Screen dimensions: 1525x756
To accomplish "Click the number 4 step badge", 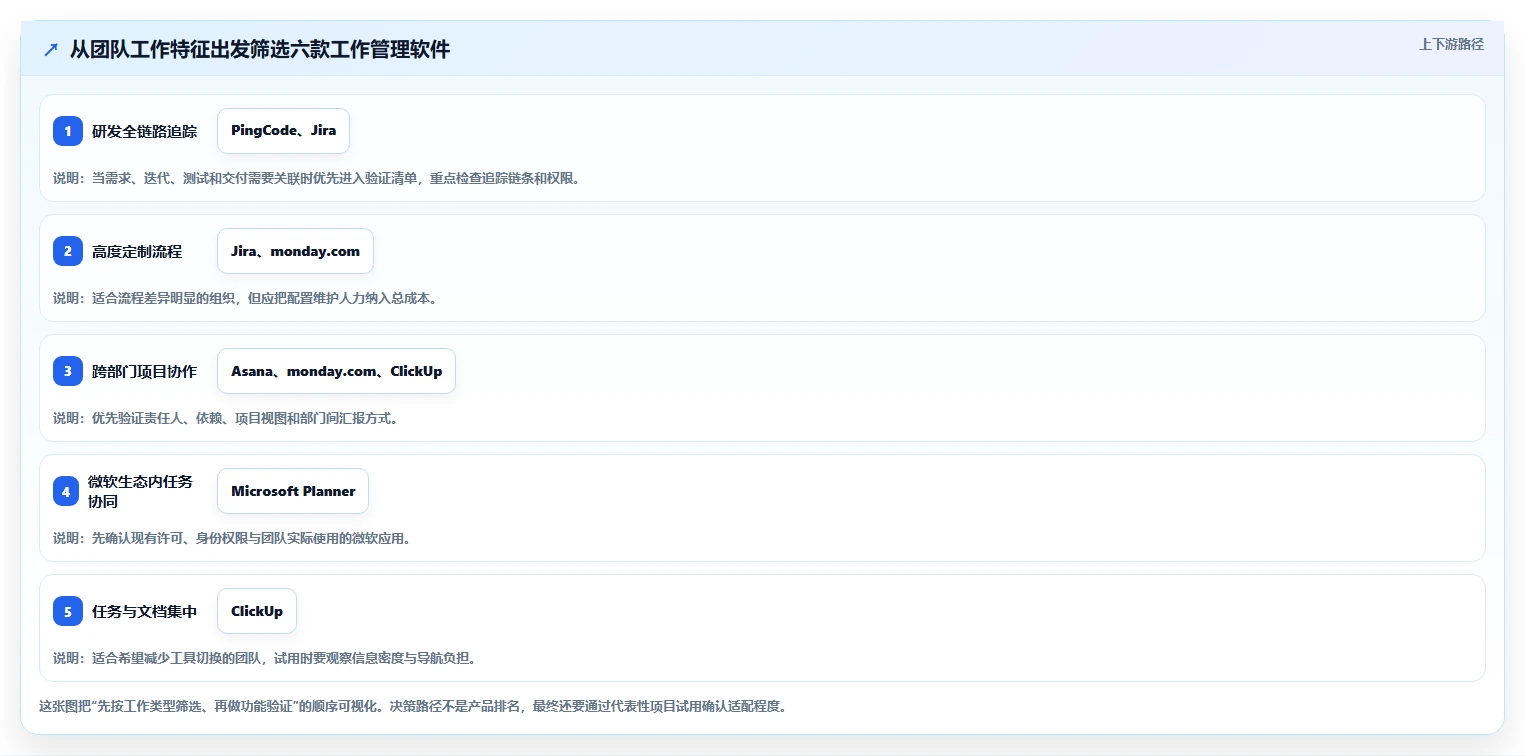I will click(x=66, y=491).
